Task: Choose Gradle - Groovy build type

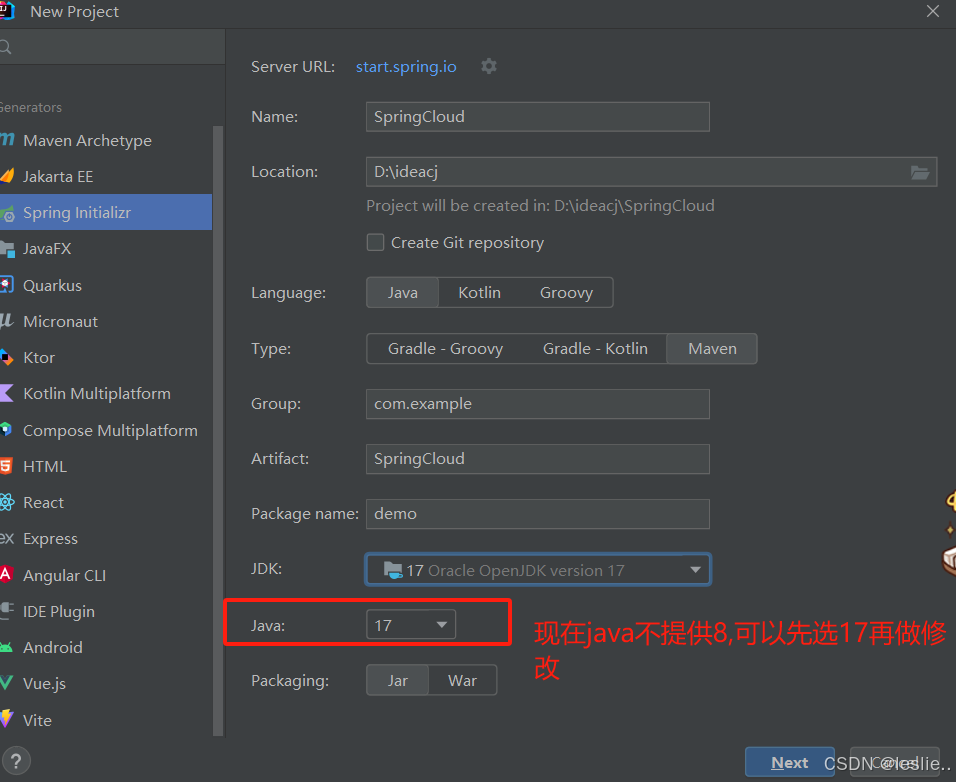Action: click(445, 349)
